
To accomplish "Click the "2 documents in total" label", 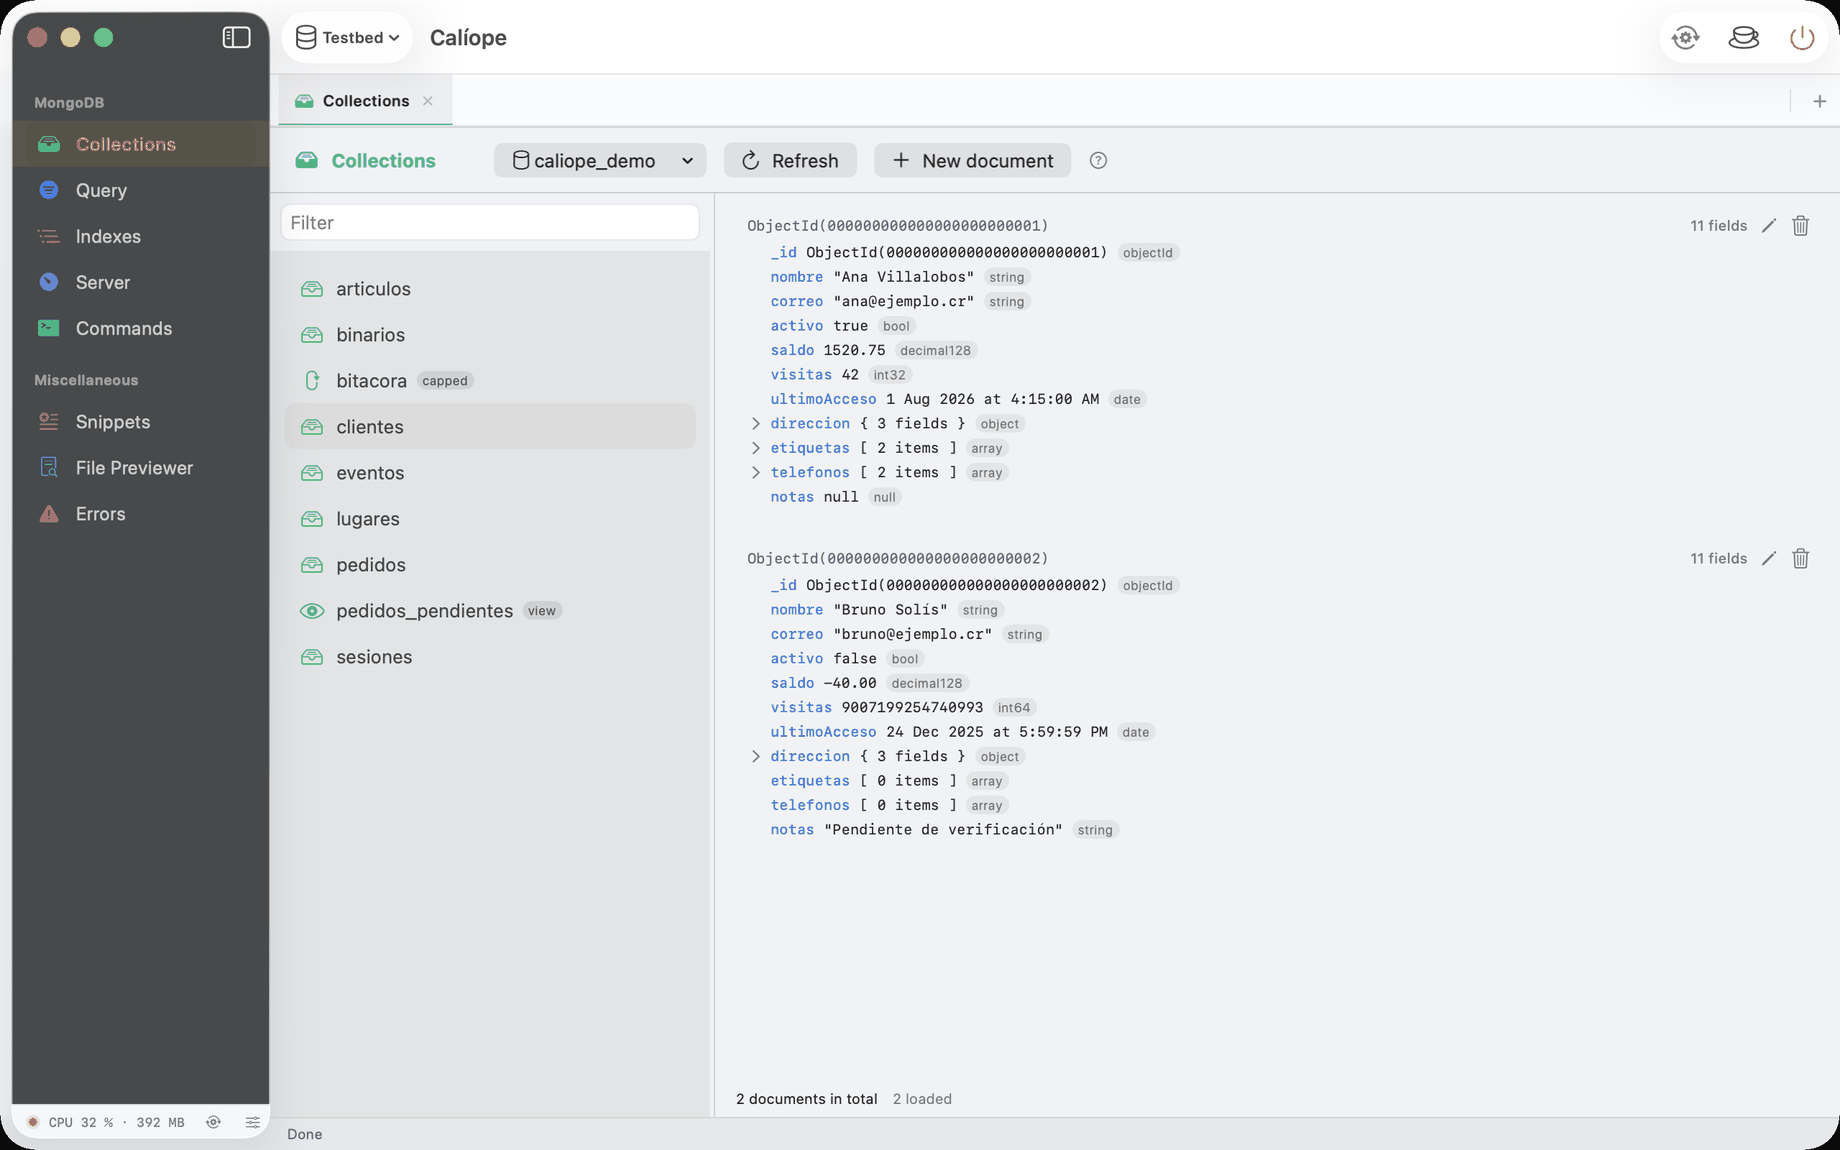I will click(x=807, y=1099).
